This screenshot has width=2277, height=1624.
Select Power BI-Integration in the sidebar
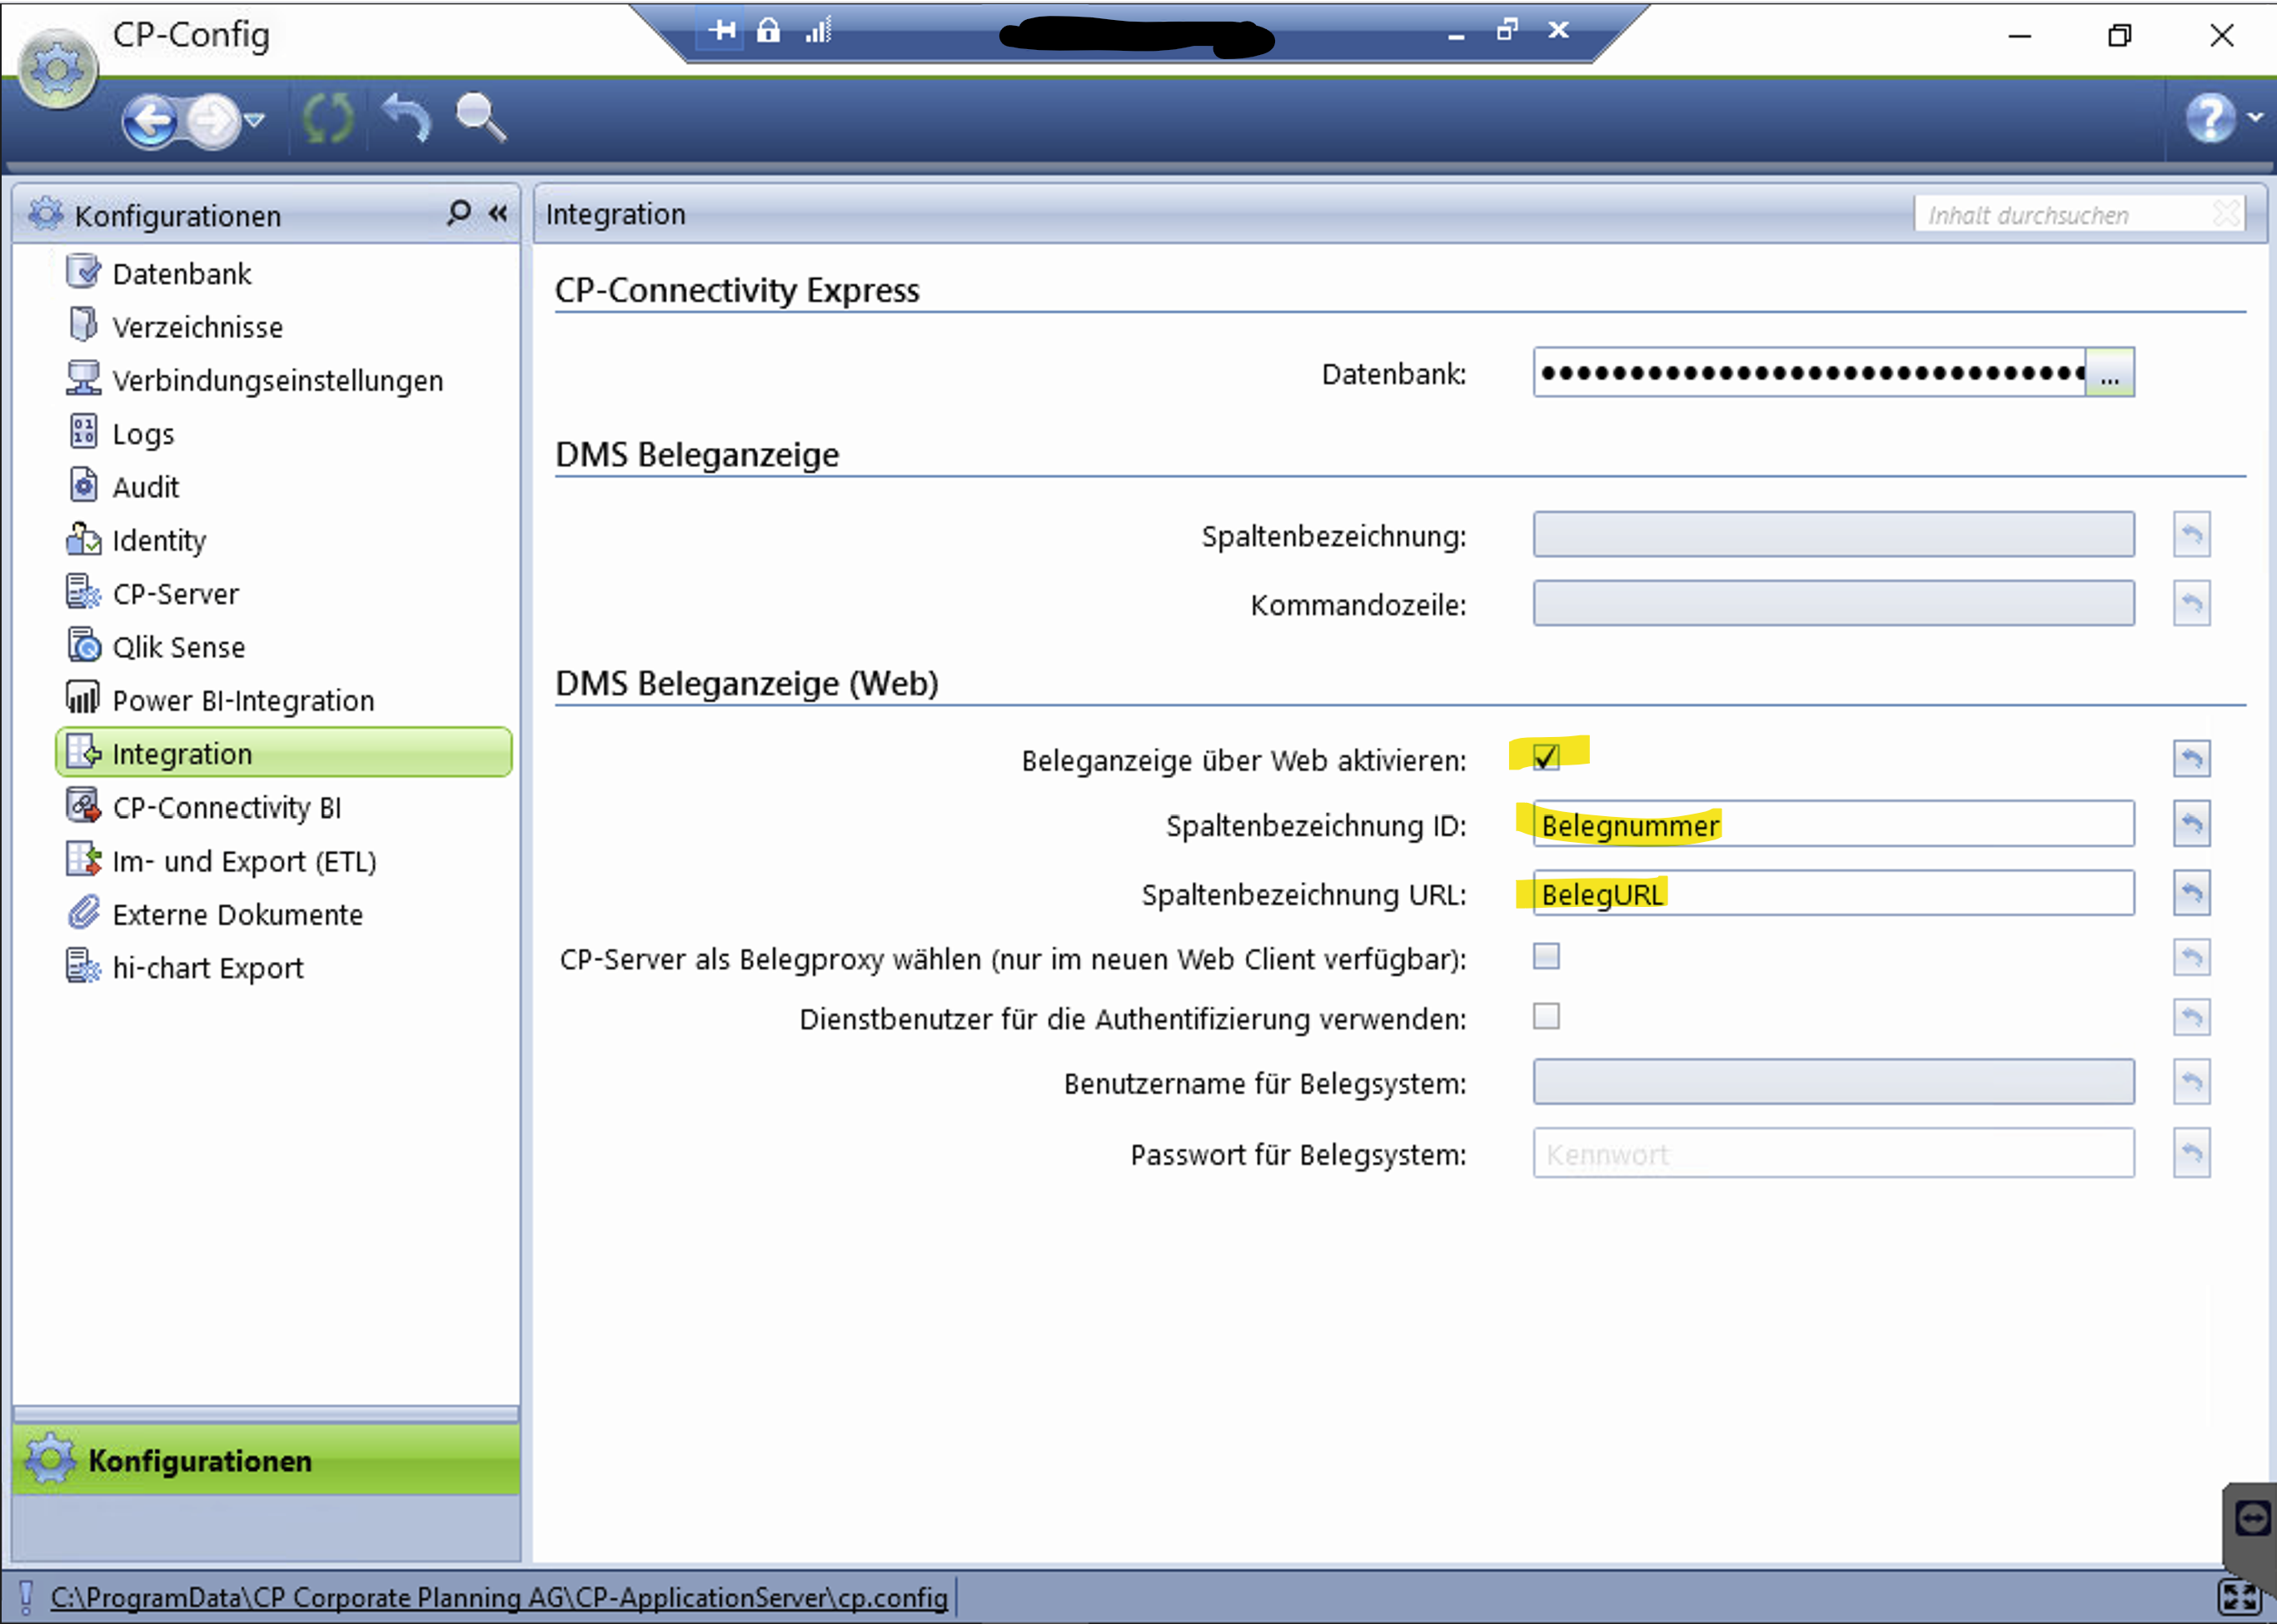pos(243,700)
